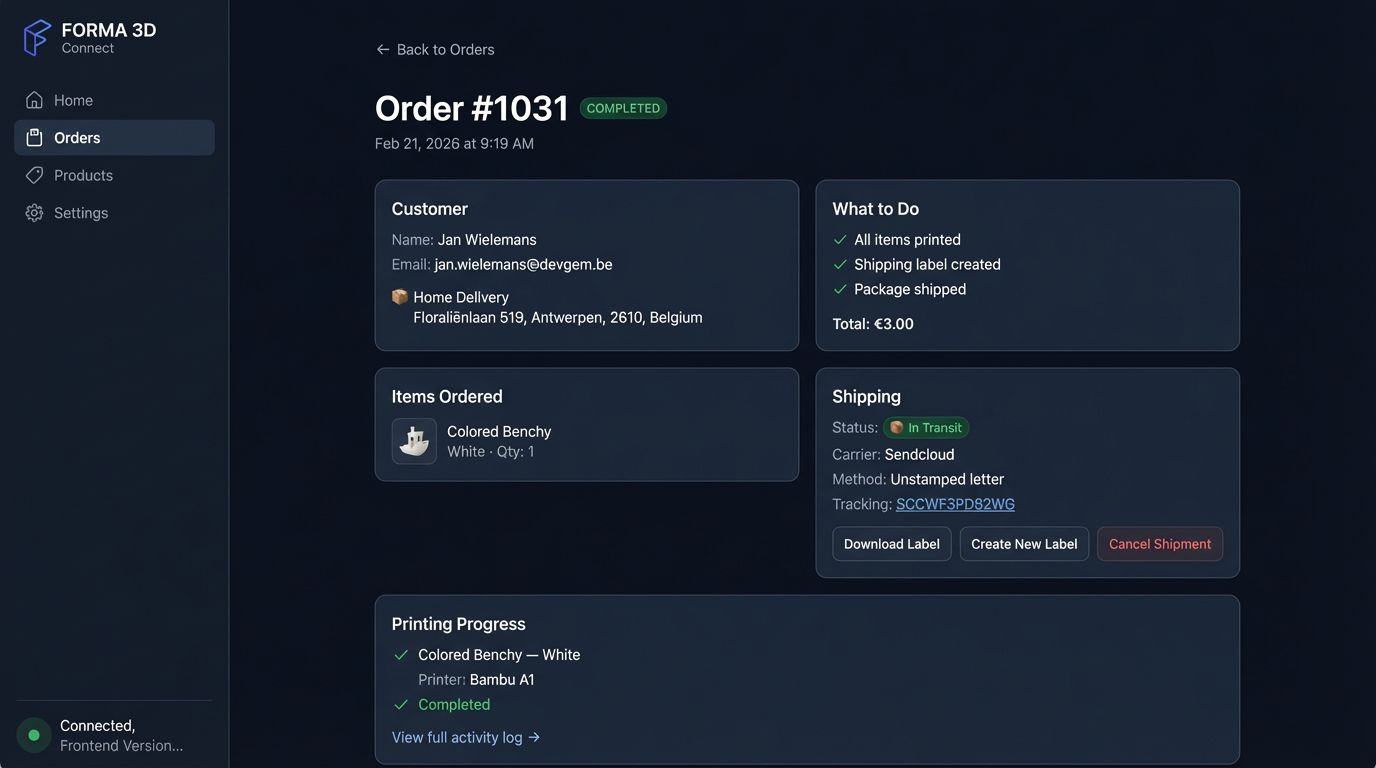Viewport: 1376px width, 768px height.
Task: Click the Orders clipboard icon
Action: 33,137
